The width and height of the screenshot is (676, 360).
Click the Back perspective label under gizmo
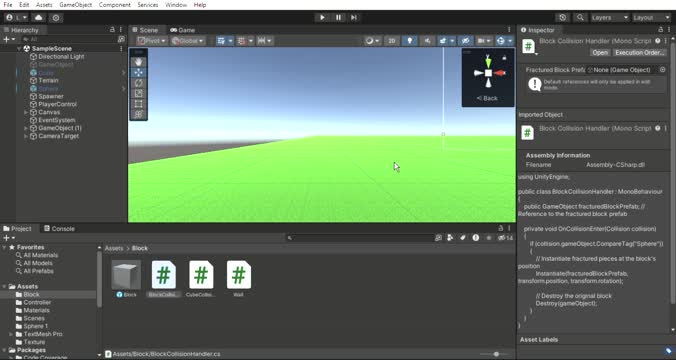tap(487, 98)
